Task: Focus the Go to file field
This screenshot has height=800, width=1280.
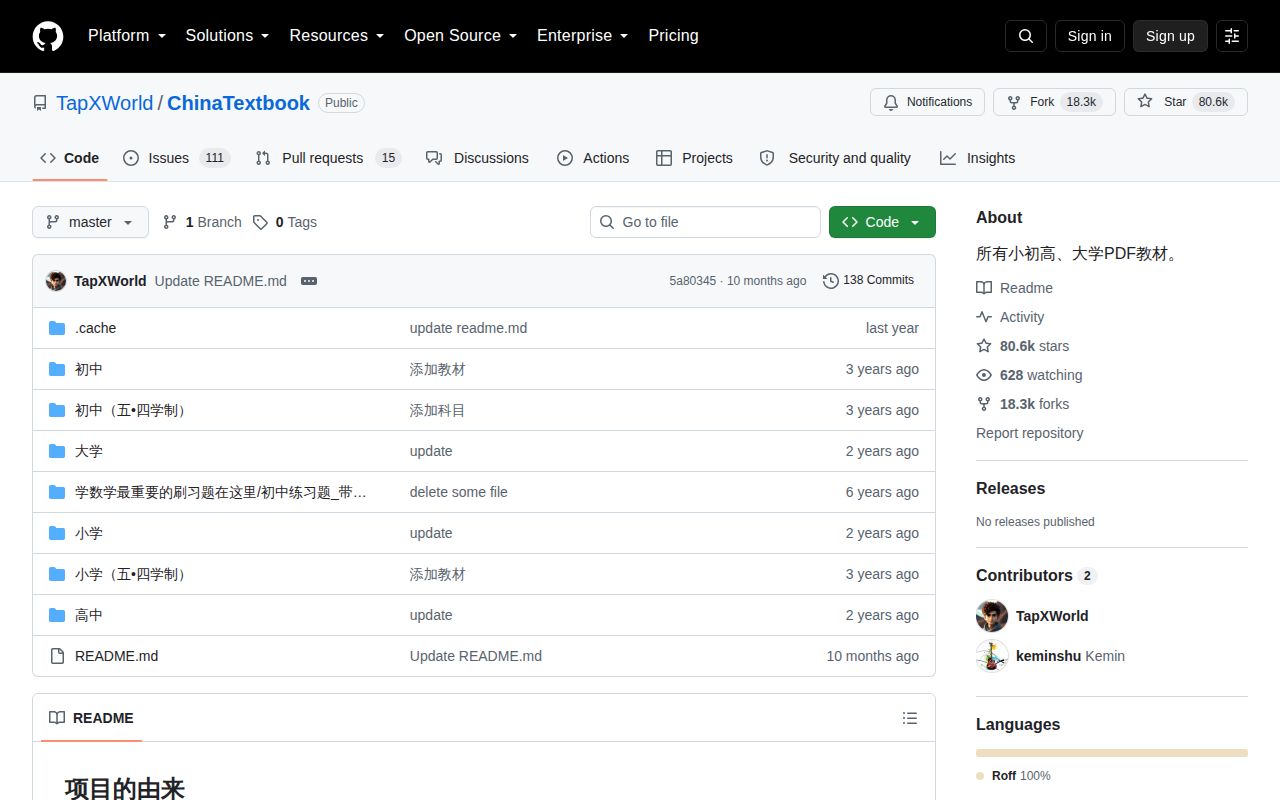Action: tap(705, 222)
